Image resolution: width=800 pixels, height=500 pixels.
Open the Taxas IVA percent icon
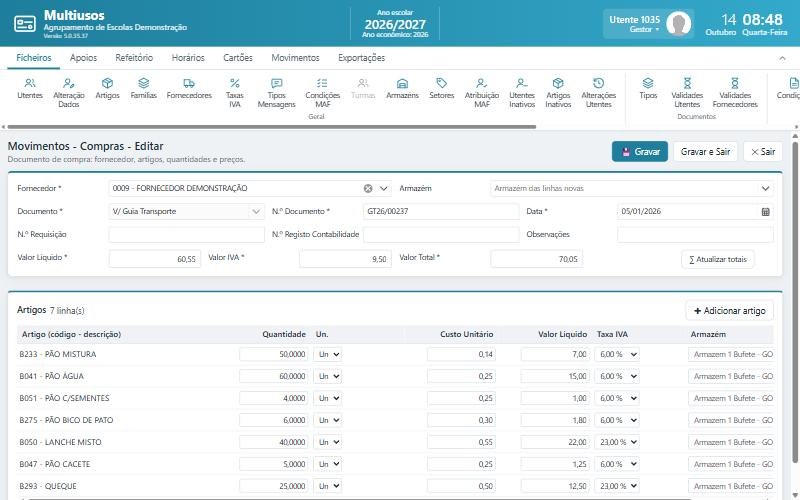(235, 93)
